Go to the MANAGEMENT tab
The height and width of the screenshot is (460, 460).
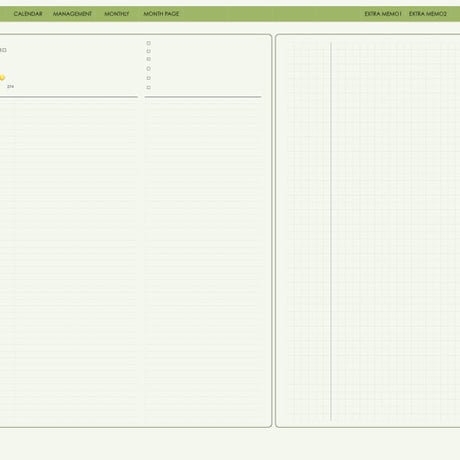(x=72, y=14)
